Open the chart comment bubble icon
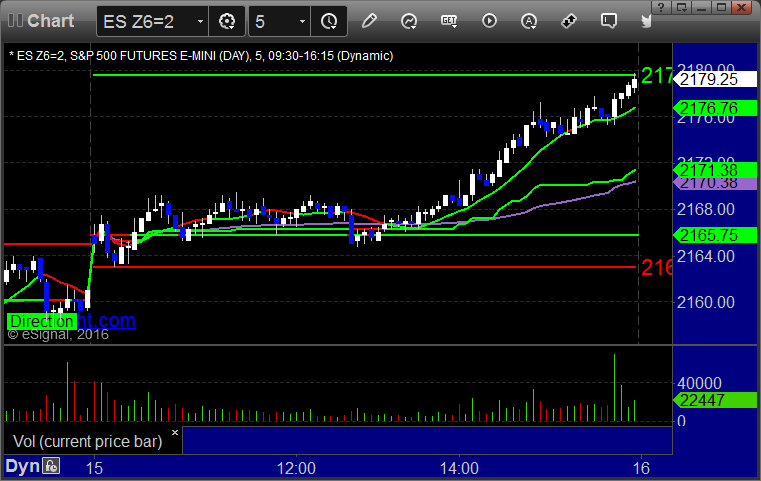 609,21
